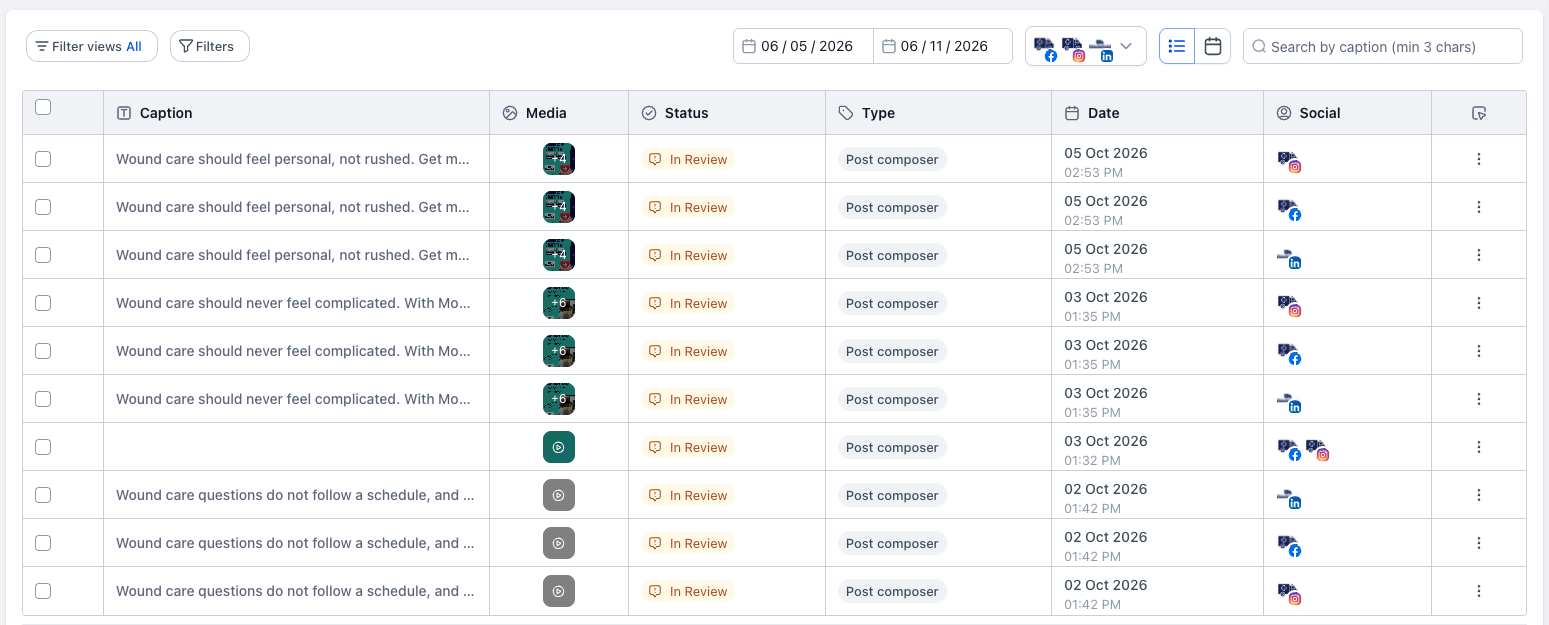Open three-dot menu for 05 Oct LinkedIn post
Screen dimensions: 1549x625
(1479, 255)
